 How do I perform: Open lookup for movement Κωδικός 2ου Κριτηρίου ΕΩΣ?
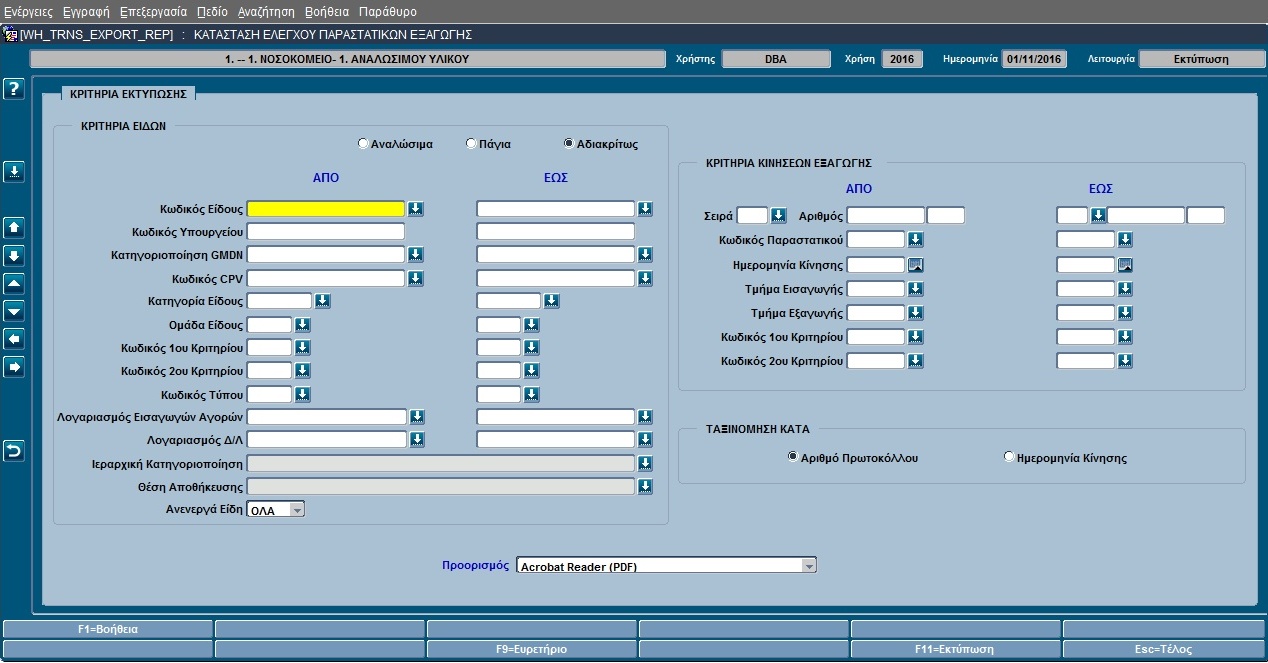tap(1125, 361)
